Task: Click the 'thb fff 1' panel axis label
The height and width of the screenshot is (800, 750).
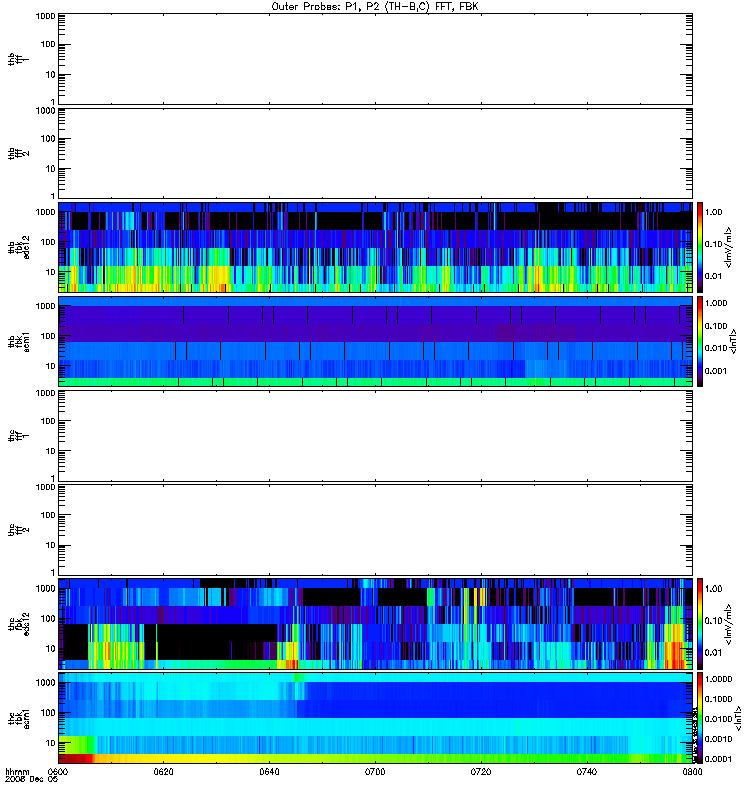Action: point(18,59)
